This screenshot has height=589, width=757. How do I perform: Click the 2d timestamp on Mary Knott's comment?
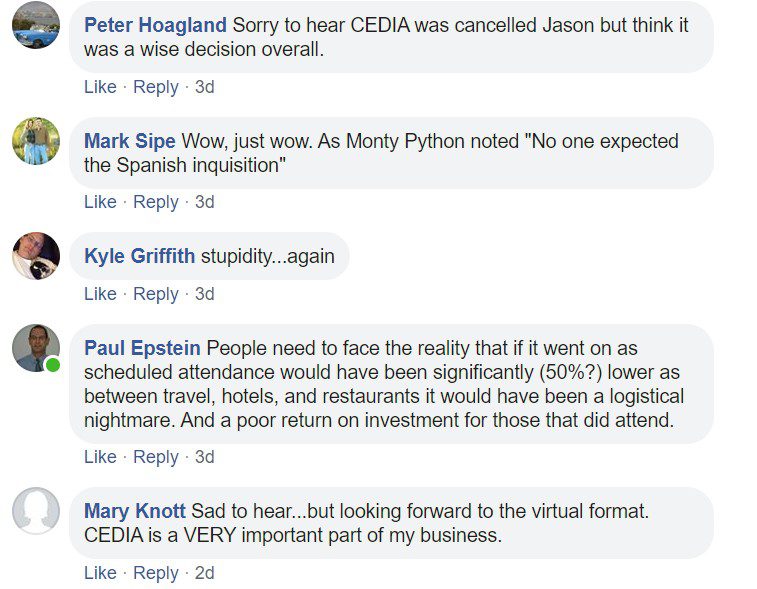click(x=204, y=573)
